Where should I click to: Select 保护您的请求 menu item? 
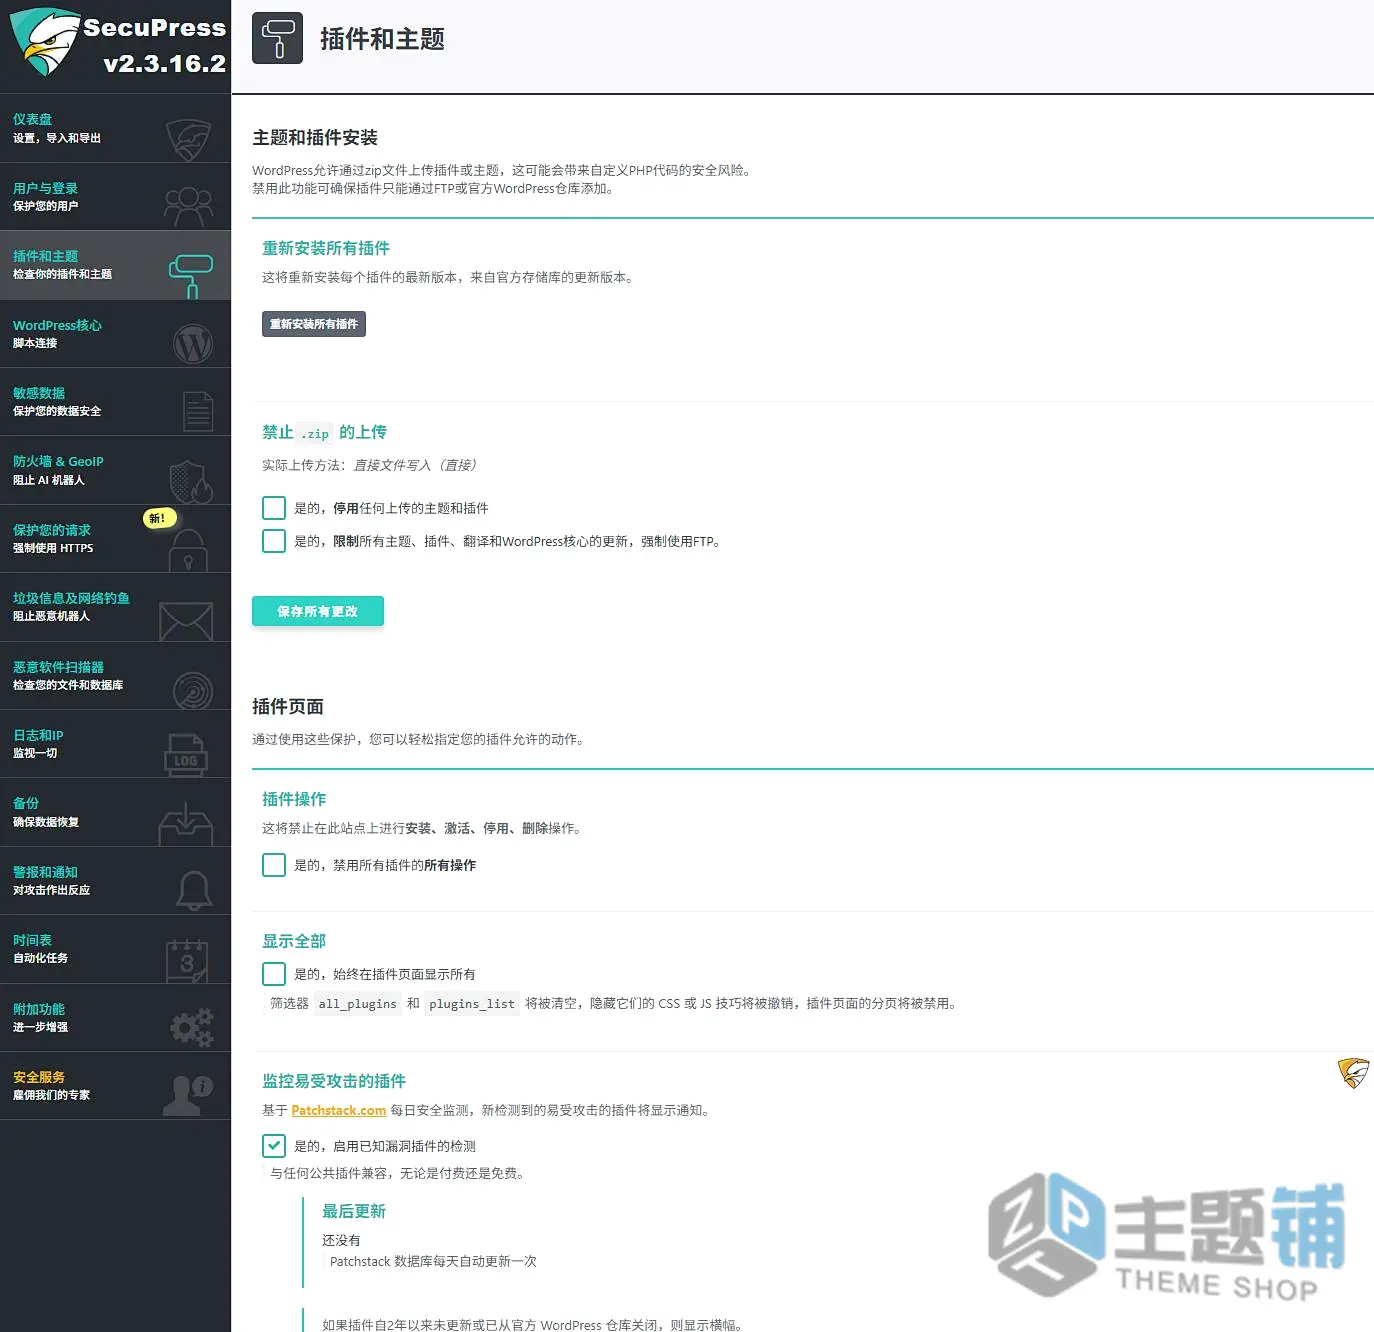coord(115,539)
